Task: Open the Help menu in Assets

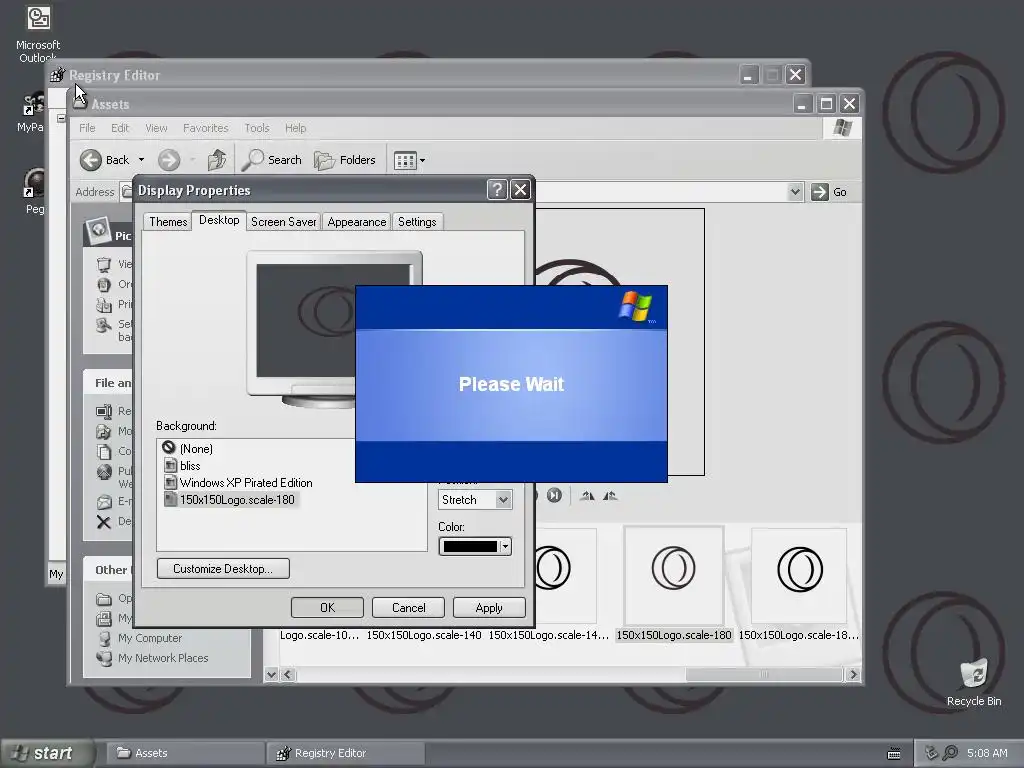Action: coord(295,128)
